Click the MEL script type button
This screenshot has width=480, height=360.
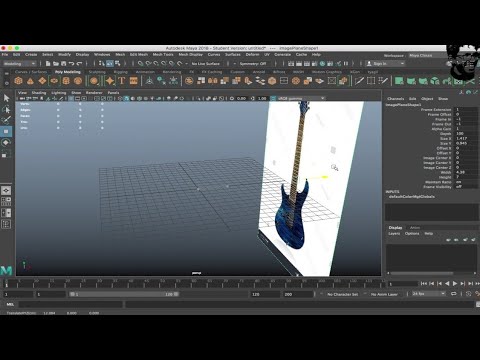pos(10,304)
